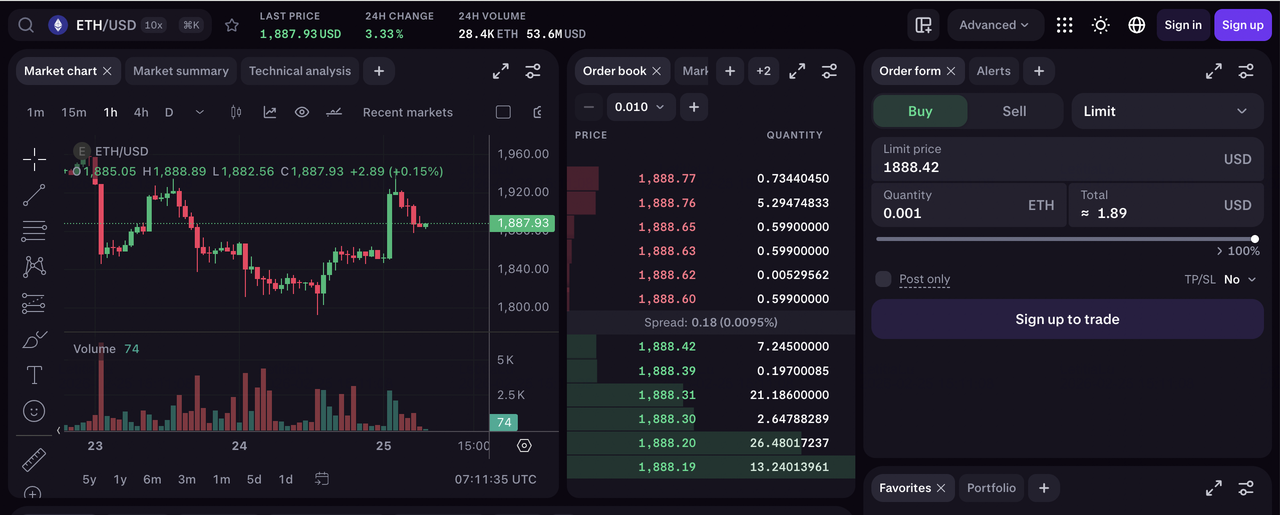Toggle chart visibility eye icon
Viewport: 1280px width, 515px height.
click(x=302, y=112)
